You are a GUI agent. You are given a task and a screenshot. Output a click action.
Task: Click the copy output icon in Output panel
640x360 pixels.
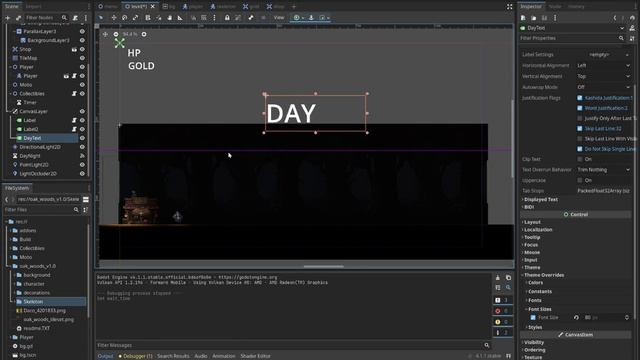pos(508,278)
